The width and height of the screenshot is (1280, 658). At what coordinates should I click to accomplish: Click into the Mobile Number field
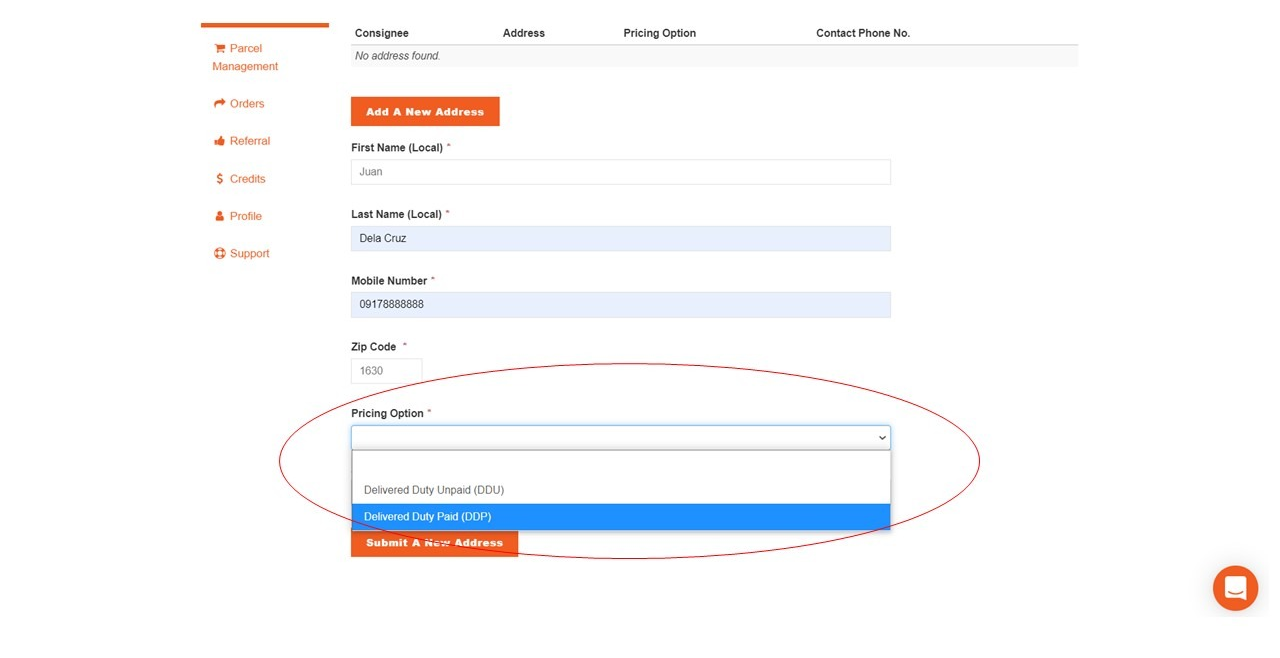coord(620,305)
